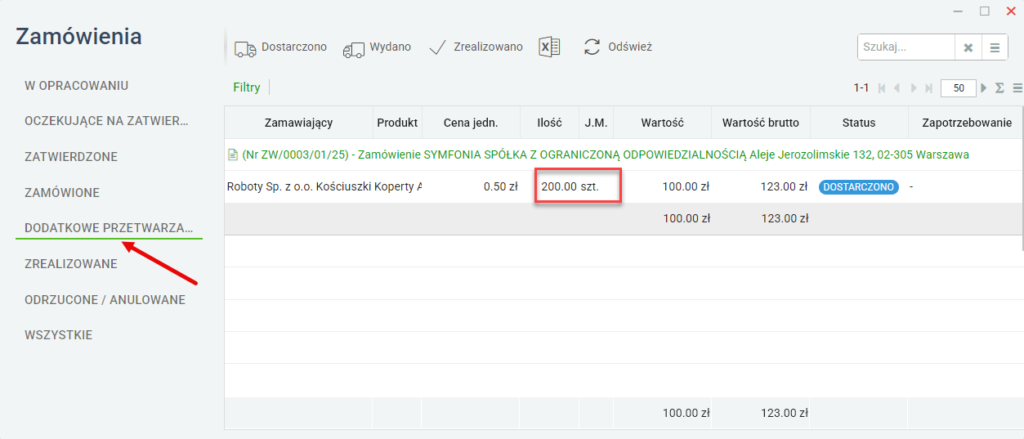1024x439 pixels.
Task: Sort by Produkt column header
Action: coord(397,122)
